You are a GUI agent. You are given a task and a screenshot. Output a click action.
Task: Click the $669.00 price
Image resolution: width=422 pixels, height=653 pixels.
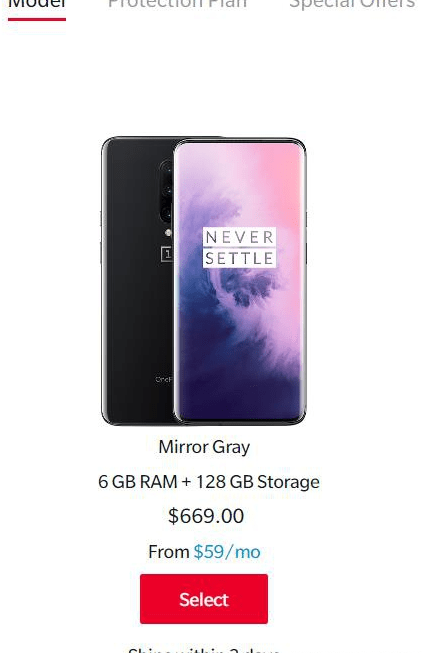pyautogui.click(x=206, y=516)
